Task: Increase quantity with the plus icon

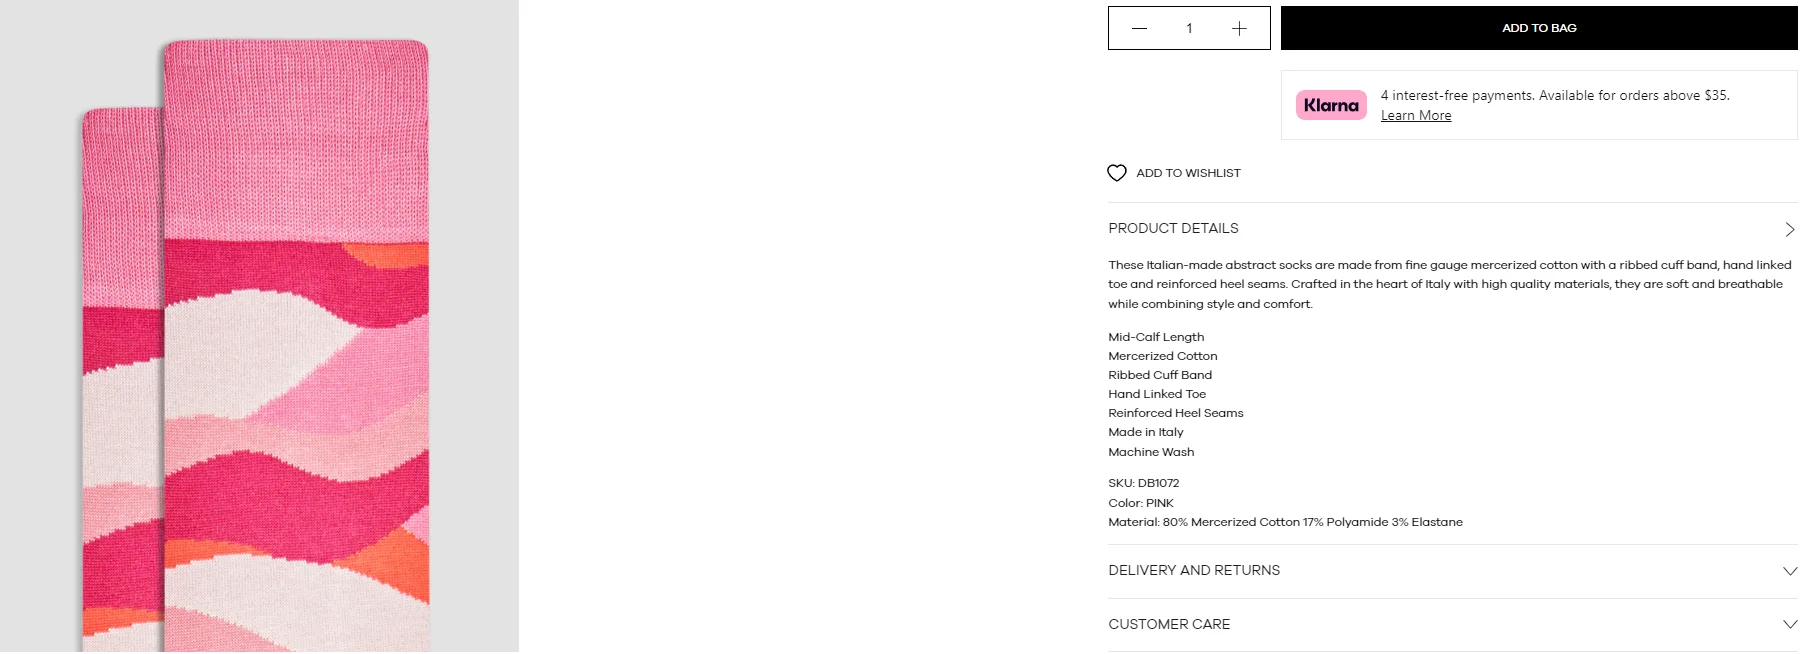Action: pyautogui.click(x=1239, y=28)
